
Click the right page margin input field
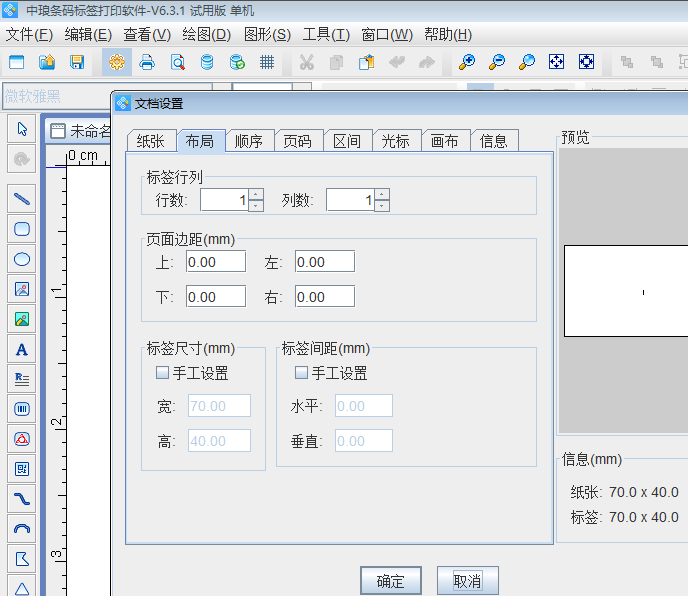[x=324, y=297]
